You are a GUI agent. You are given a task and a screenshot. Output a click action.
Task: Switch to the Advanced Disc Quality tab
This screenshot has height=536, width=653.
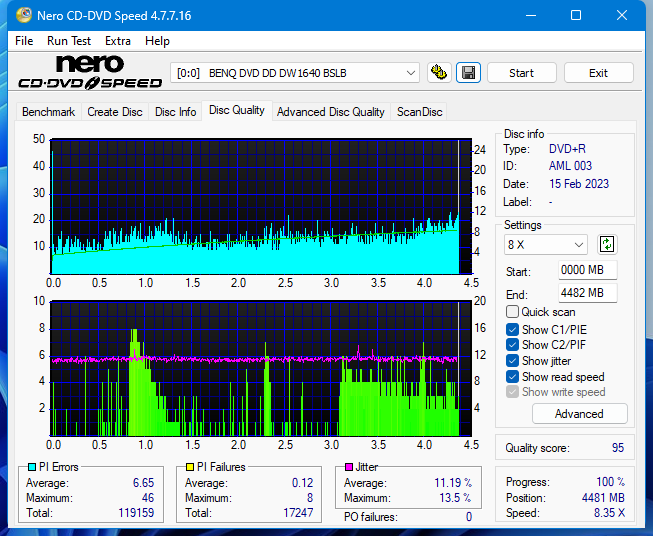[x=331, y=112]
